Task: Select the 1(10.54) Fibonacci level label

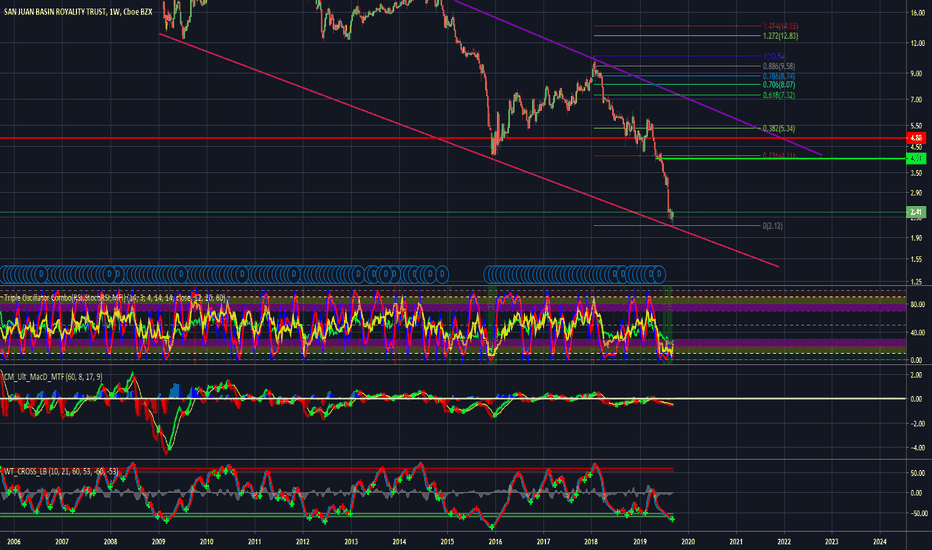Action: click(x=774, y=56)
